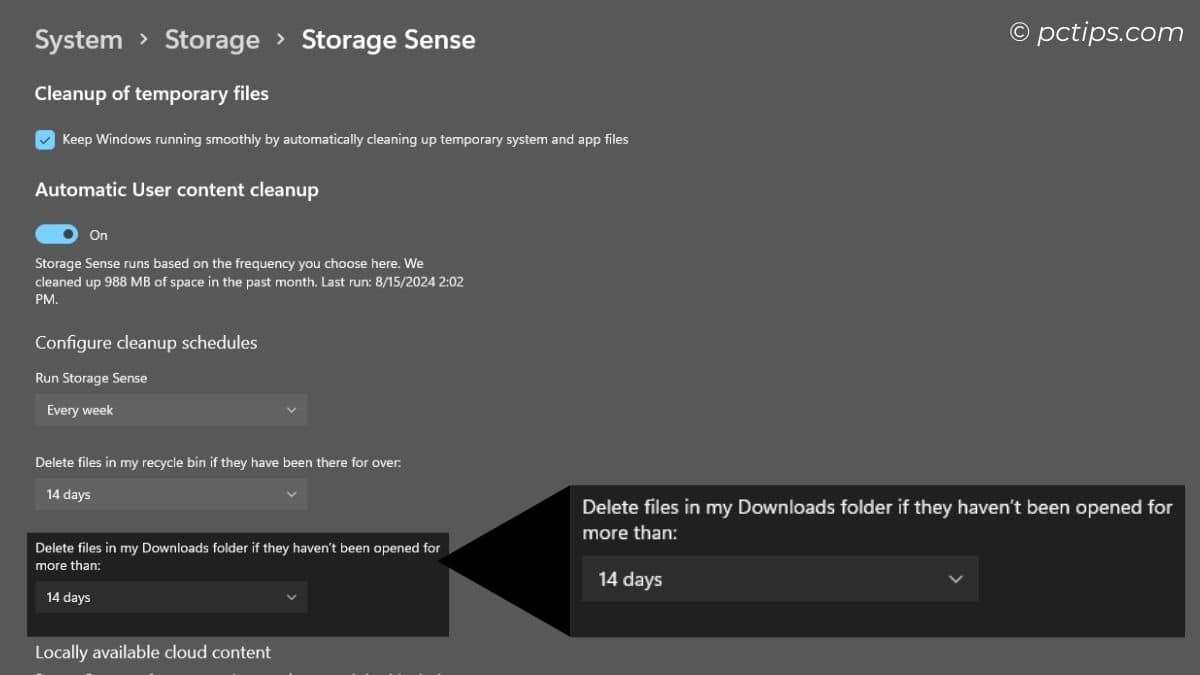
Task: Click the chevron on the recycle bin dropdown
Action: 291,494
